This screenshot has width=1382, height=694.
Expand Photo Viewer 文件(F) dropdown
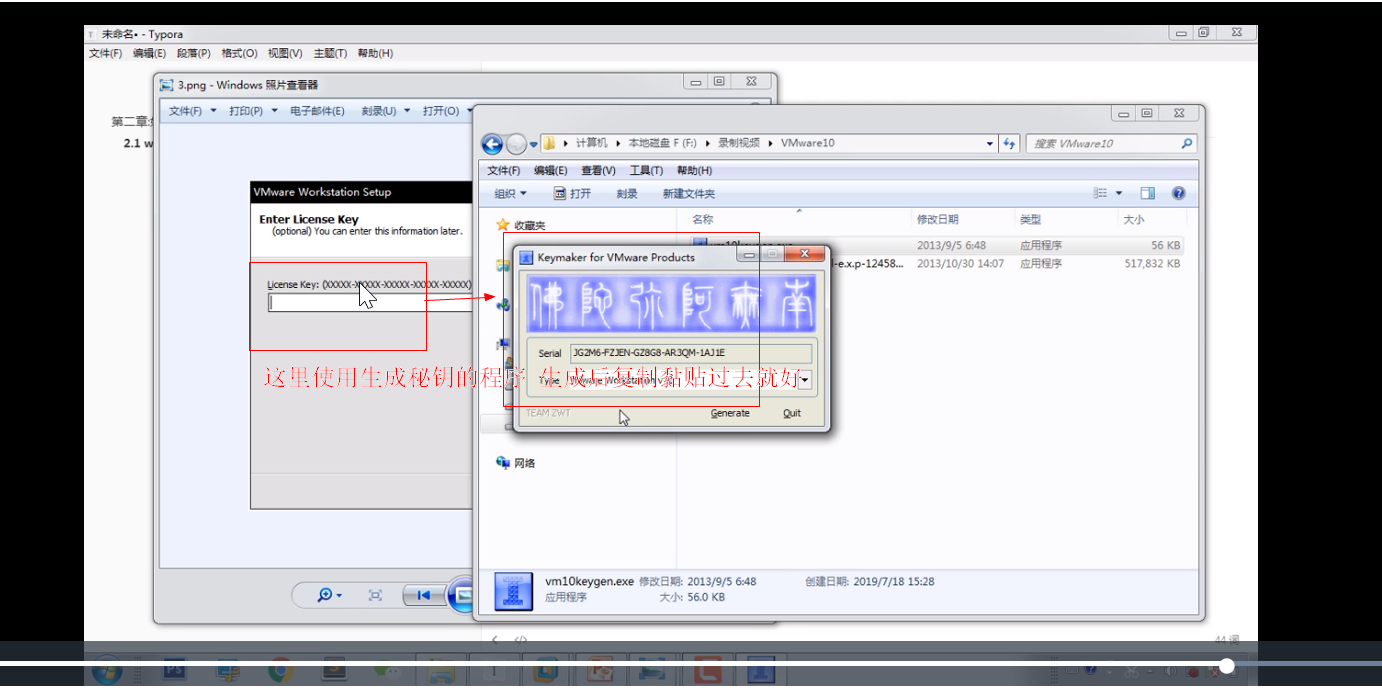192,111
